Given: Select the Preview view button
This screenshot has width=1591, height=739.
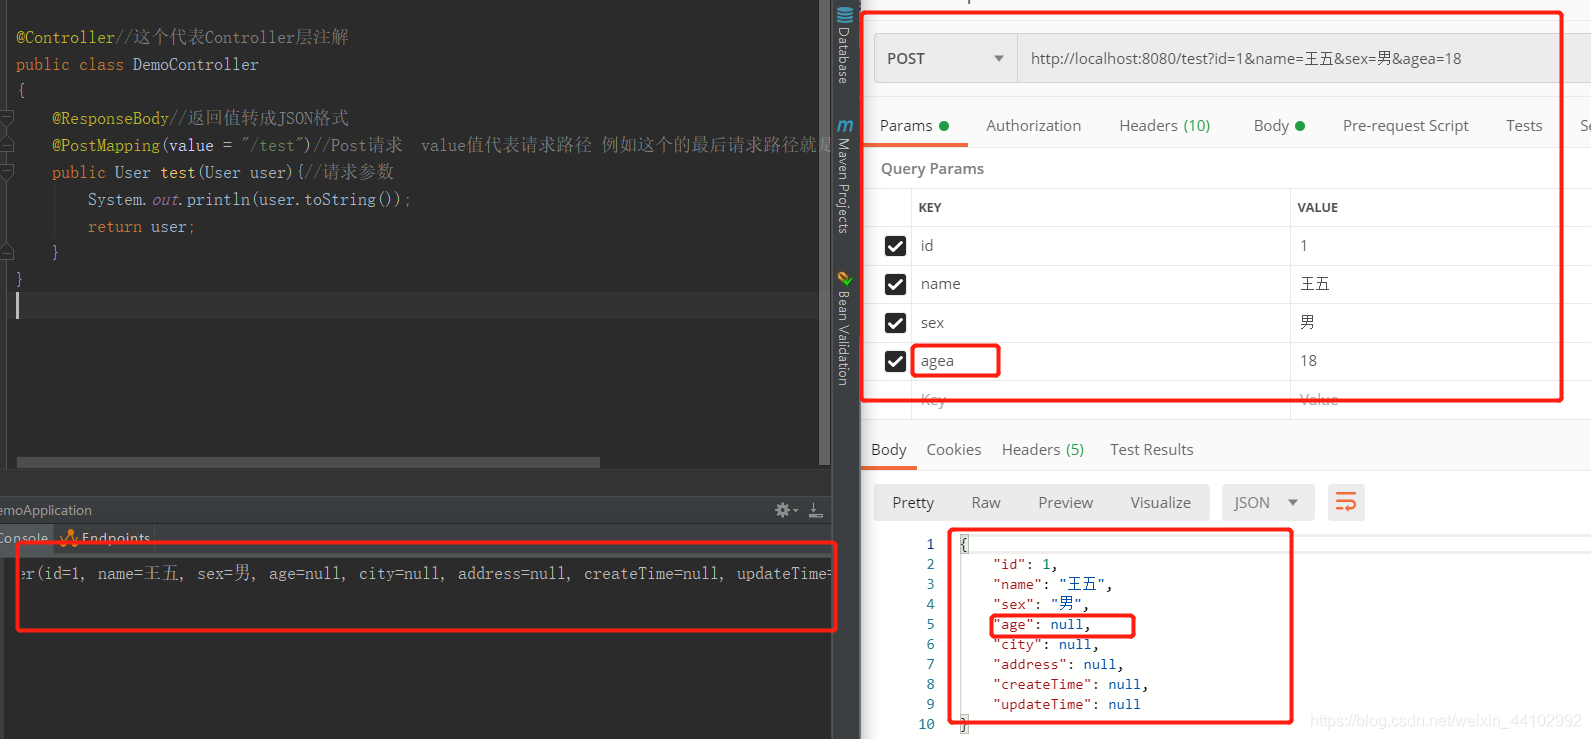Looking at the screenshot, I should click(1065, 502).
